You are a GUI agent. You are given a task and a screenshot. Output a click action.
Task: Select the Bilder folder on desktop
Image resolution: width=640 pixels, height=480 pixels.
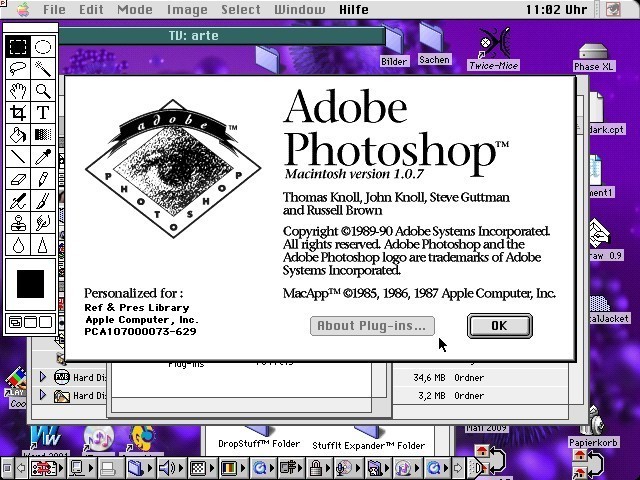pos(394,47)
